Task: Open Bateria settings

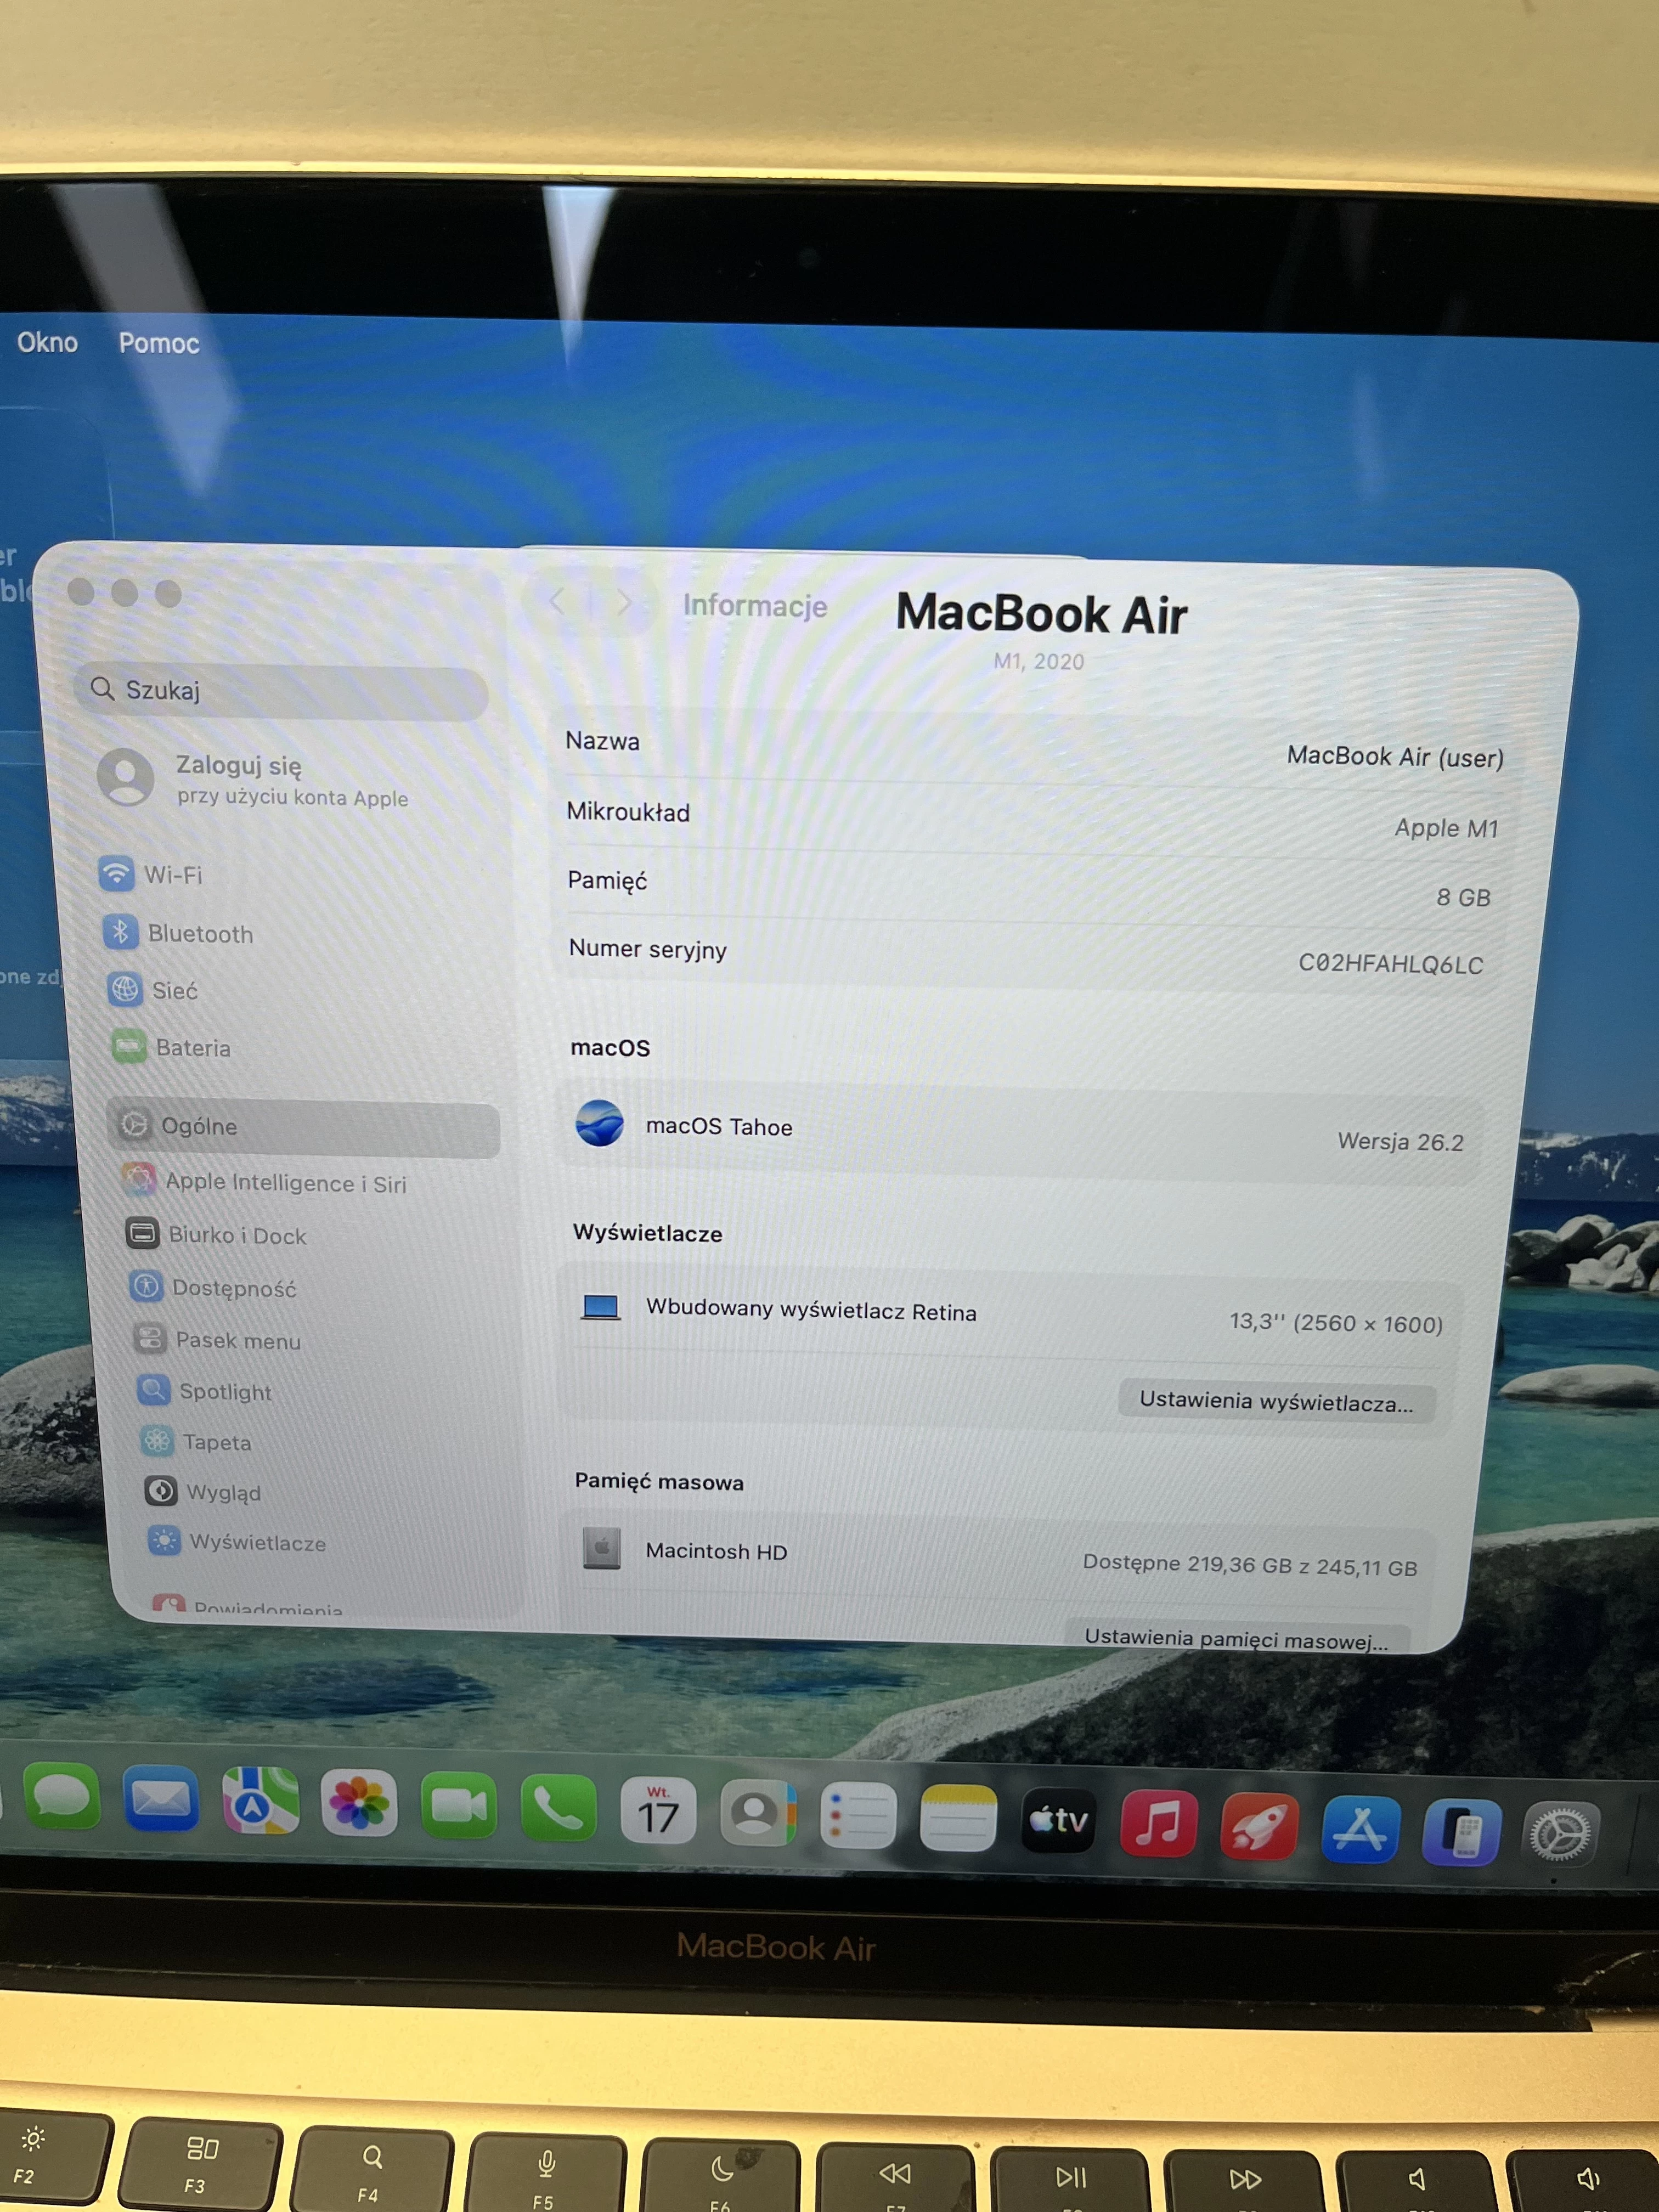Action: [x=193, y=1048]
